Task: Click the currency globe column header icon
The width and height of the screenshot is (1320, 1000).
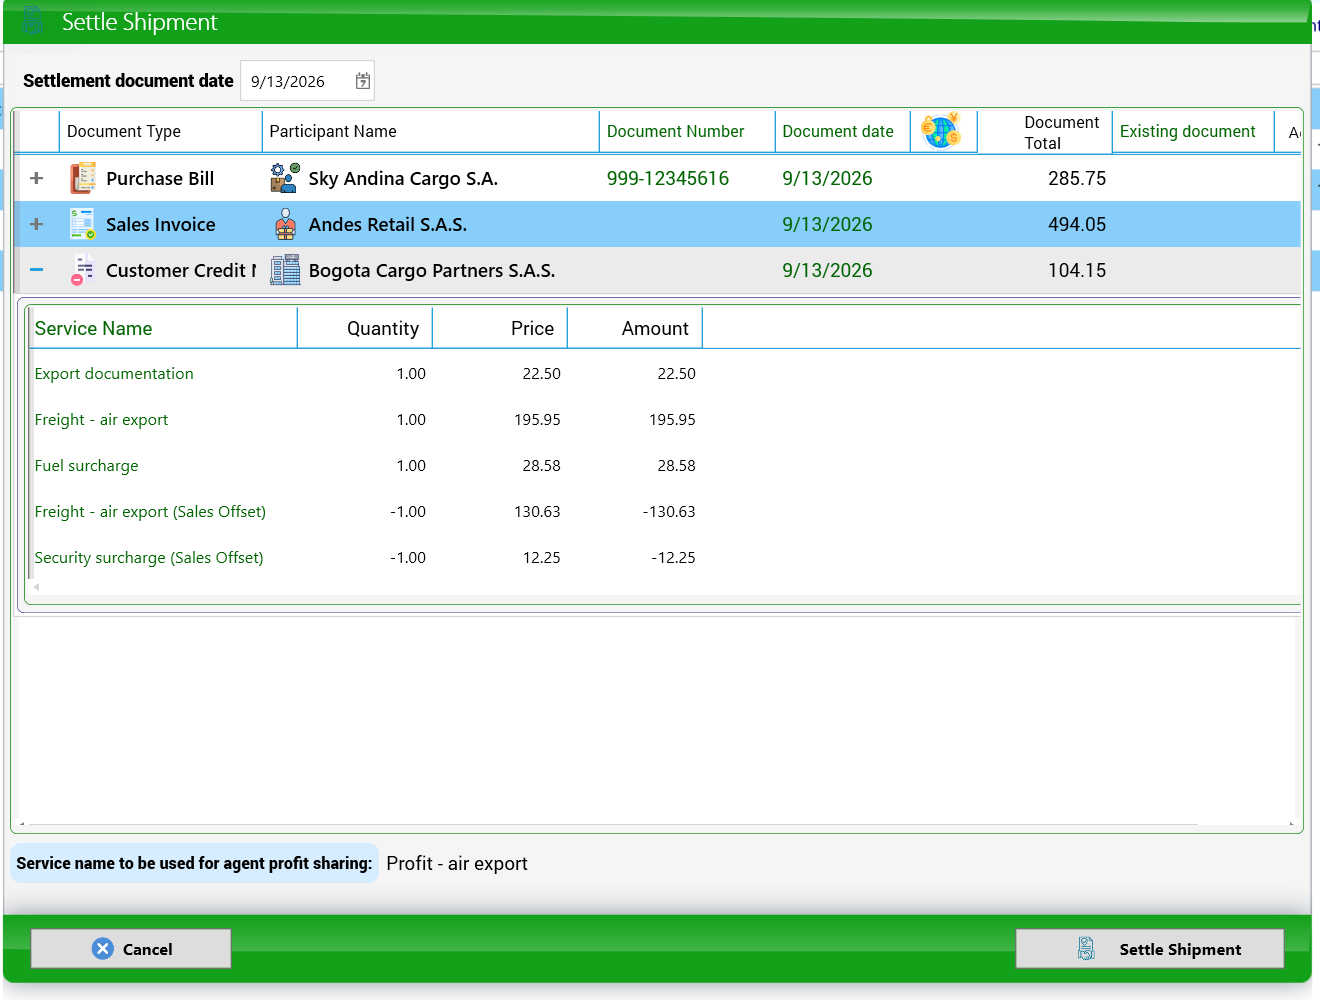Action: [x=941, y=131]
